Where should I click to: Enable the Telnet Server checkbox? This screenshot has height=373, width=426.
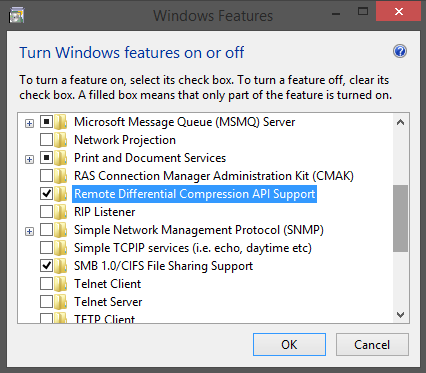tap(46, 302)
